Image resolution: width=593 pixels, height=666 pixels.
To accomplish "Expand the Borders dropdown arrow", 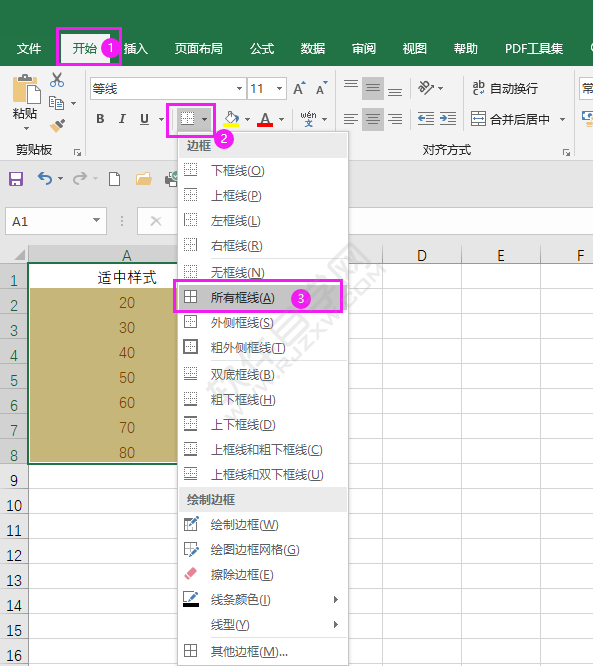I will point(205,119).
